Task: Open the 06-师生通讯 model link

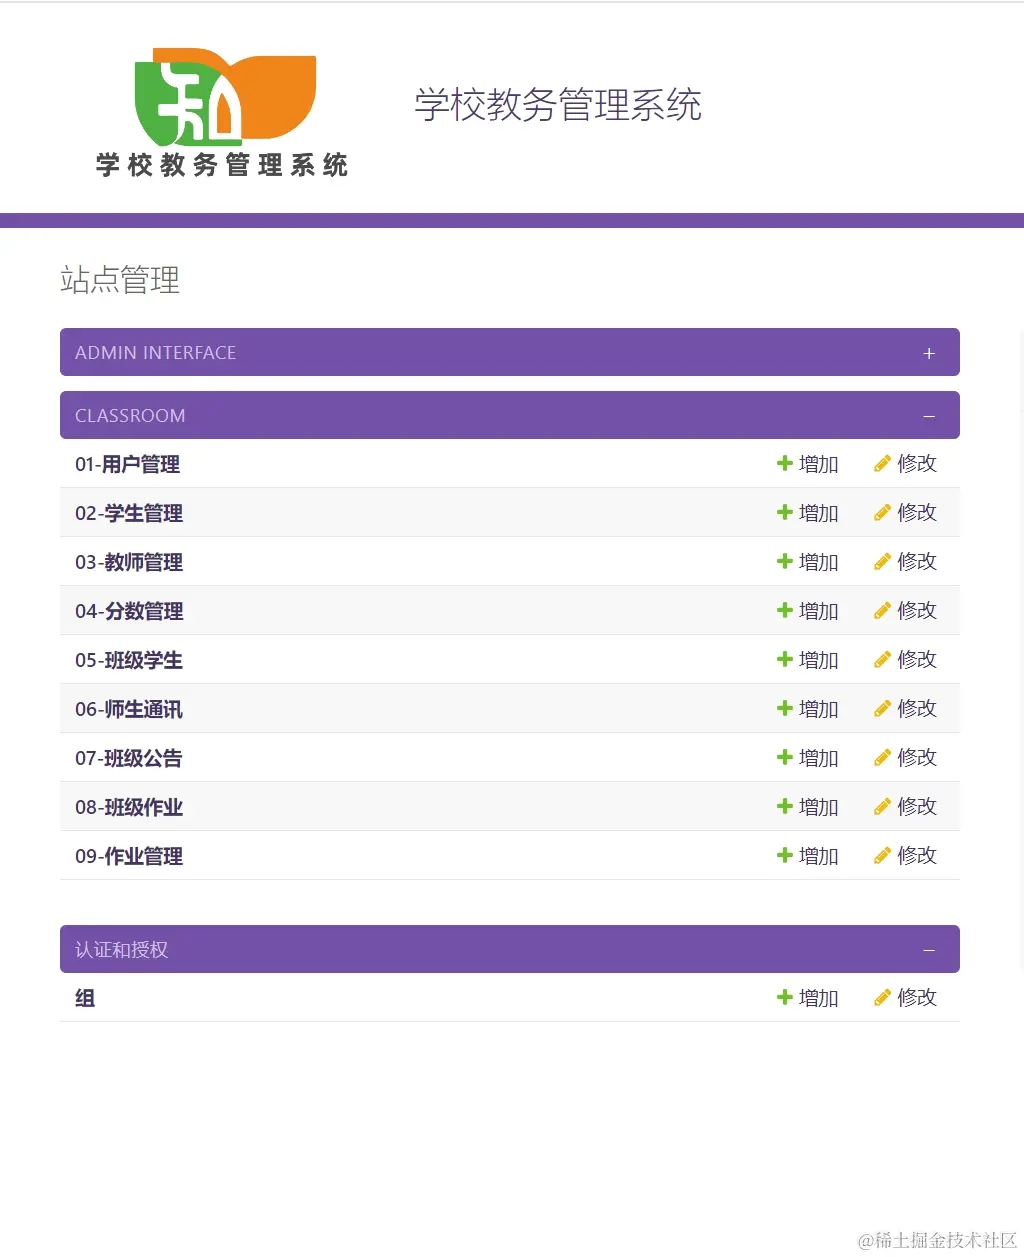Action: pyautogui.click(x=129, y=709)
